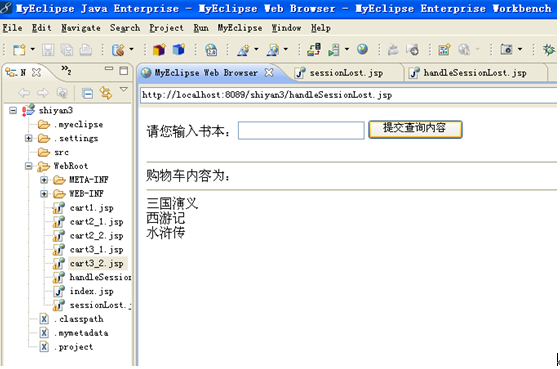Screen dimensions: 560x369
Task: Collapse the WebRoot folder
Action: pos(29,166)
